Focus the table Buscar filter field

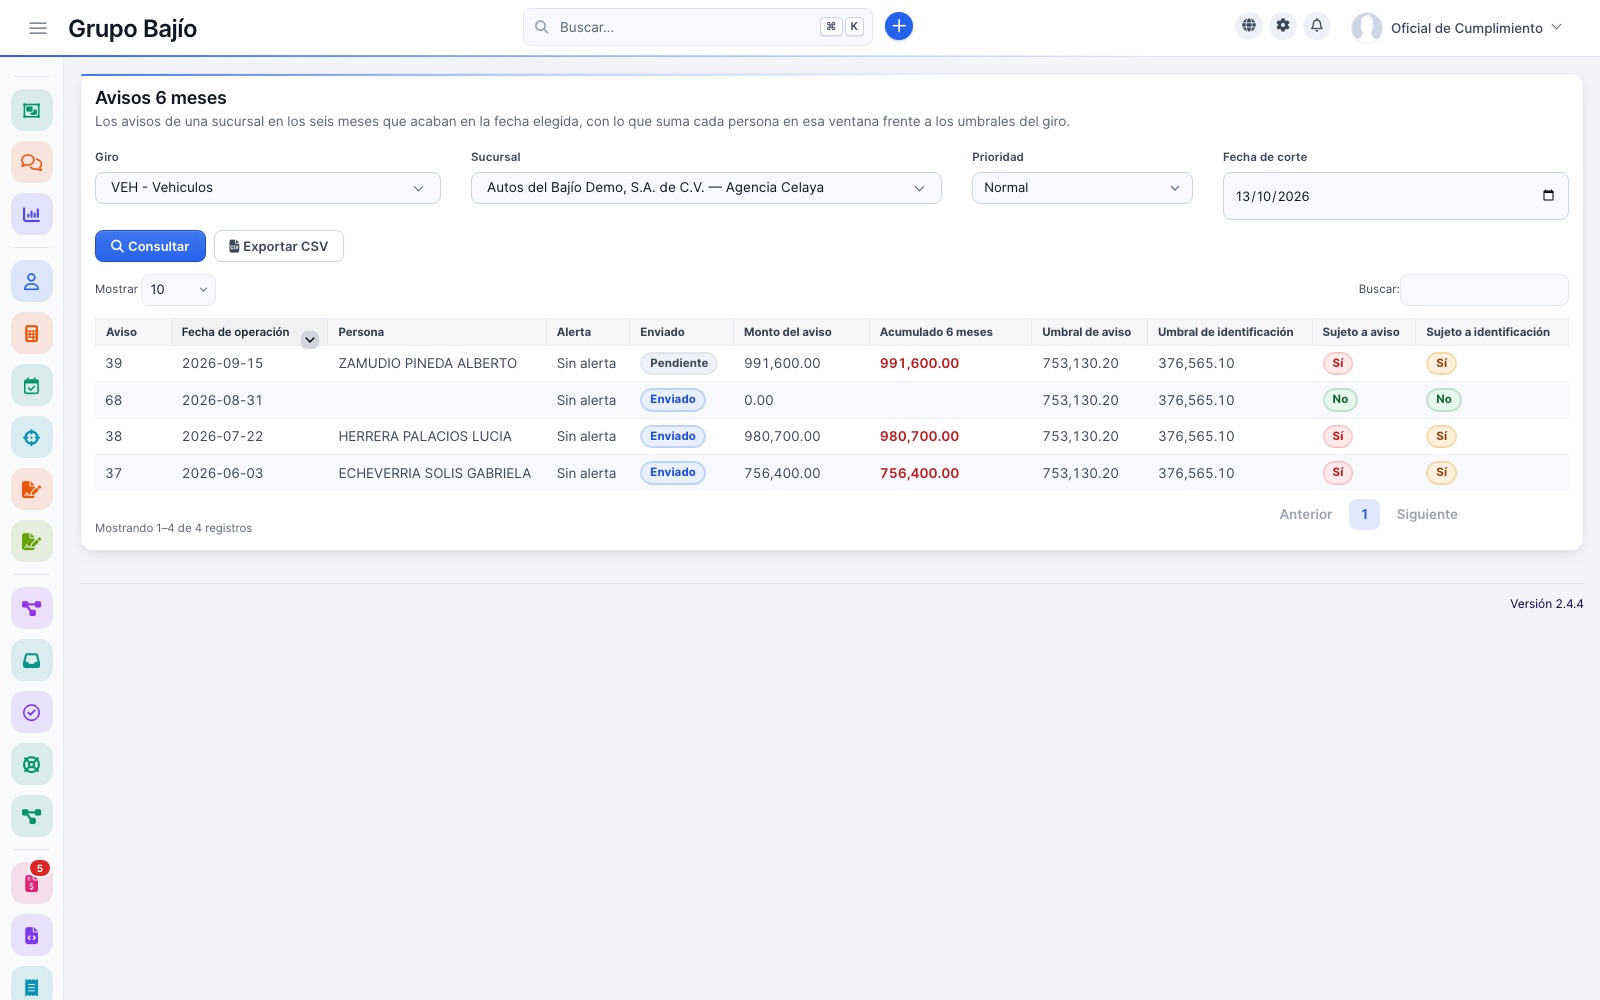1484,290
